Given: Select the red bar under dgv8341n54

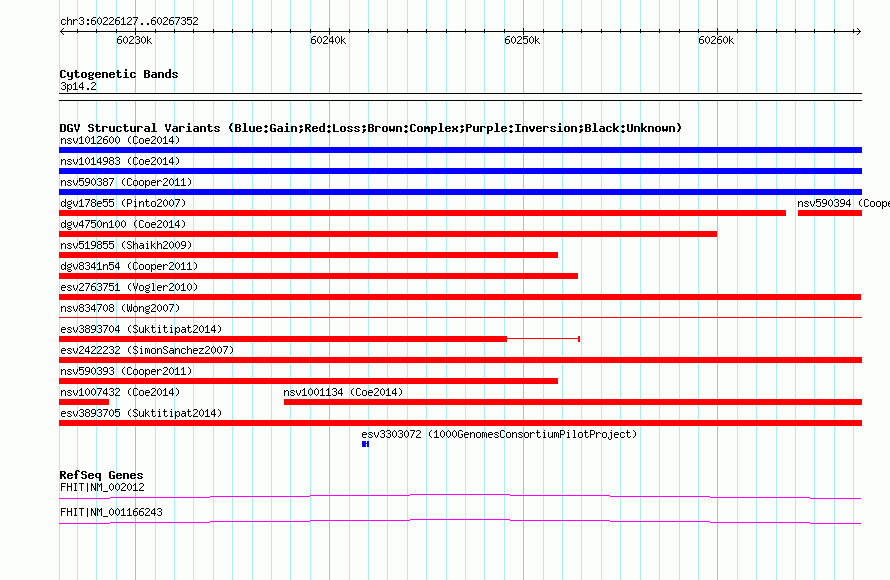Looking at the screenshot, I should (x=318, y=276).
